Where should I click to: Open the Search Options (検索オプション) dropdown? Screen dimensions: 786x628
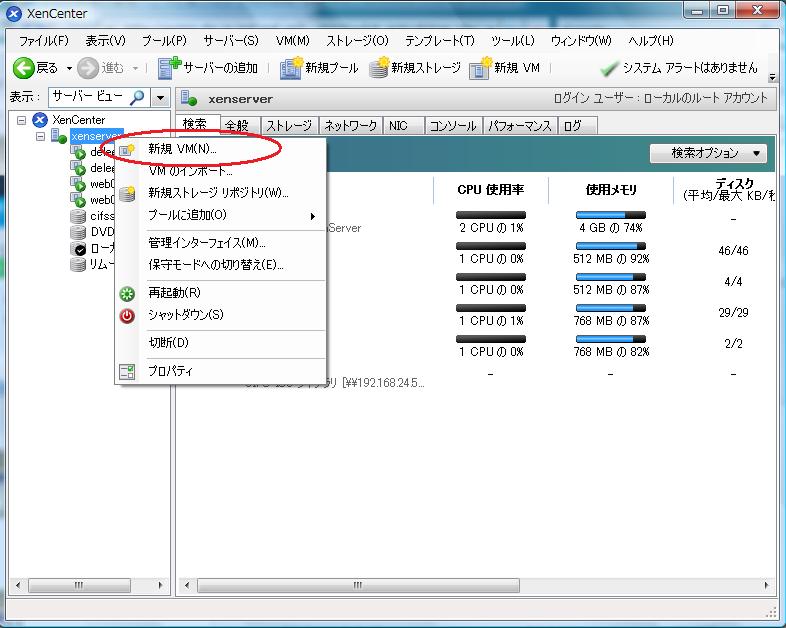point(708,153)
